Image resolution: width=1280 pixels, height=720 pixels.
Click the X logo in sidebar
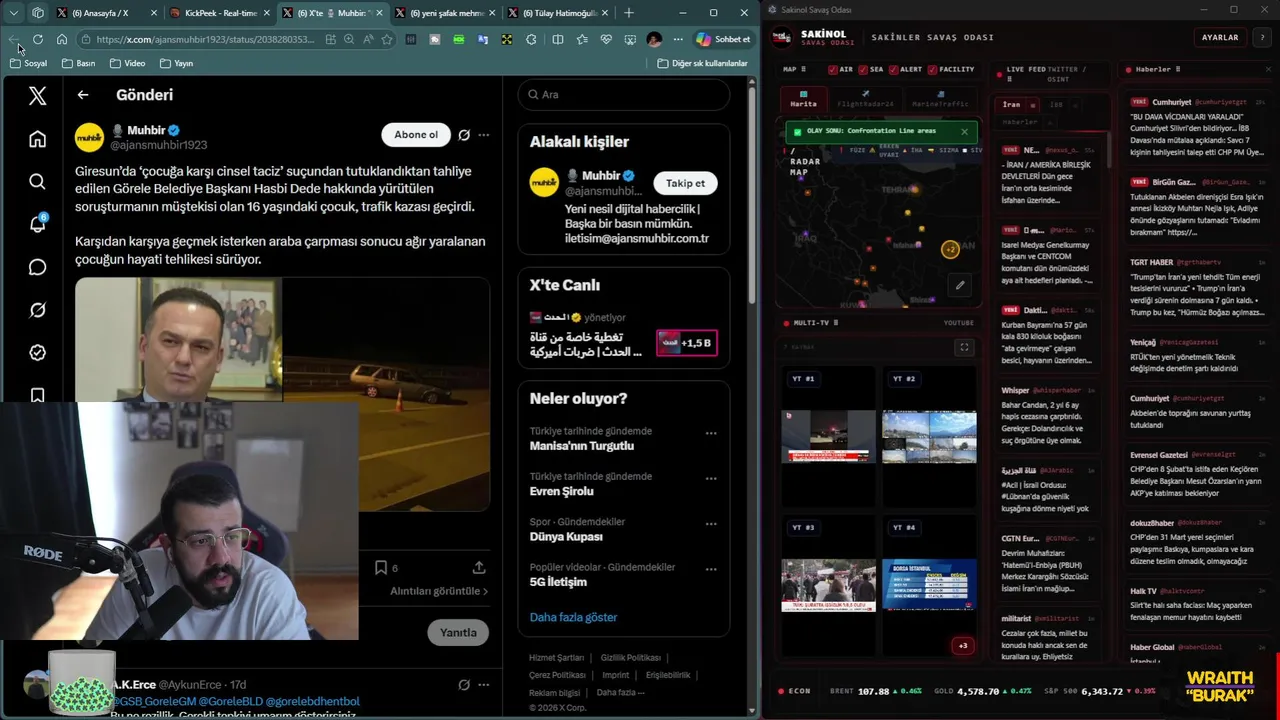point(37,96)
